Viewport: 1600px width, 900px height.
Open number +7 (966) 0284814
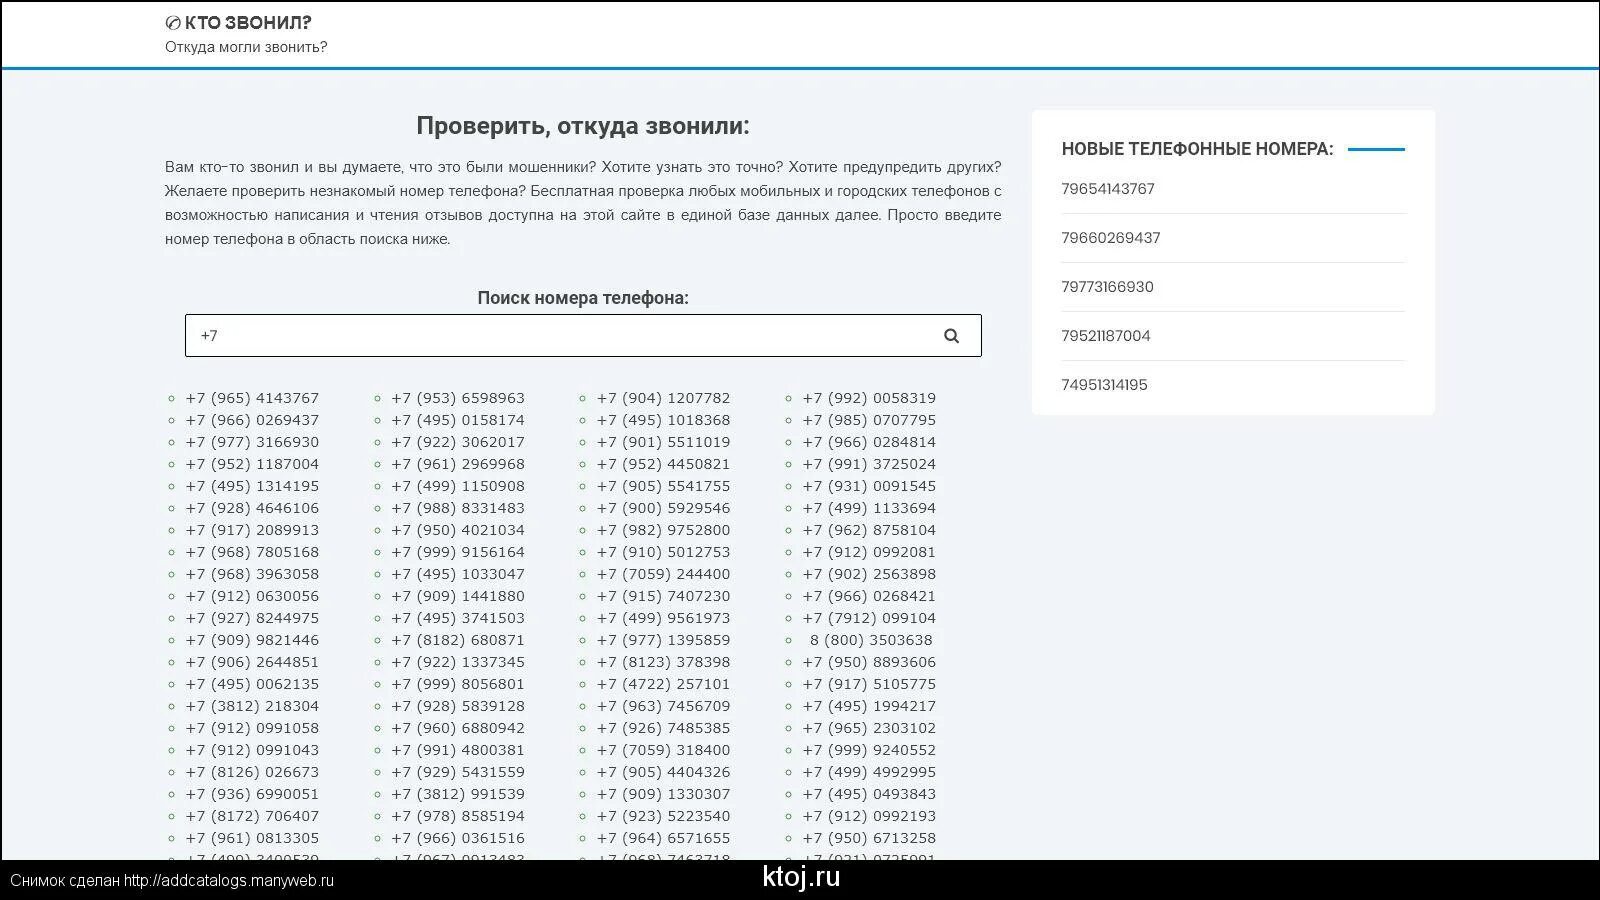[869, 442]
